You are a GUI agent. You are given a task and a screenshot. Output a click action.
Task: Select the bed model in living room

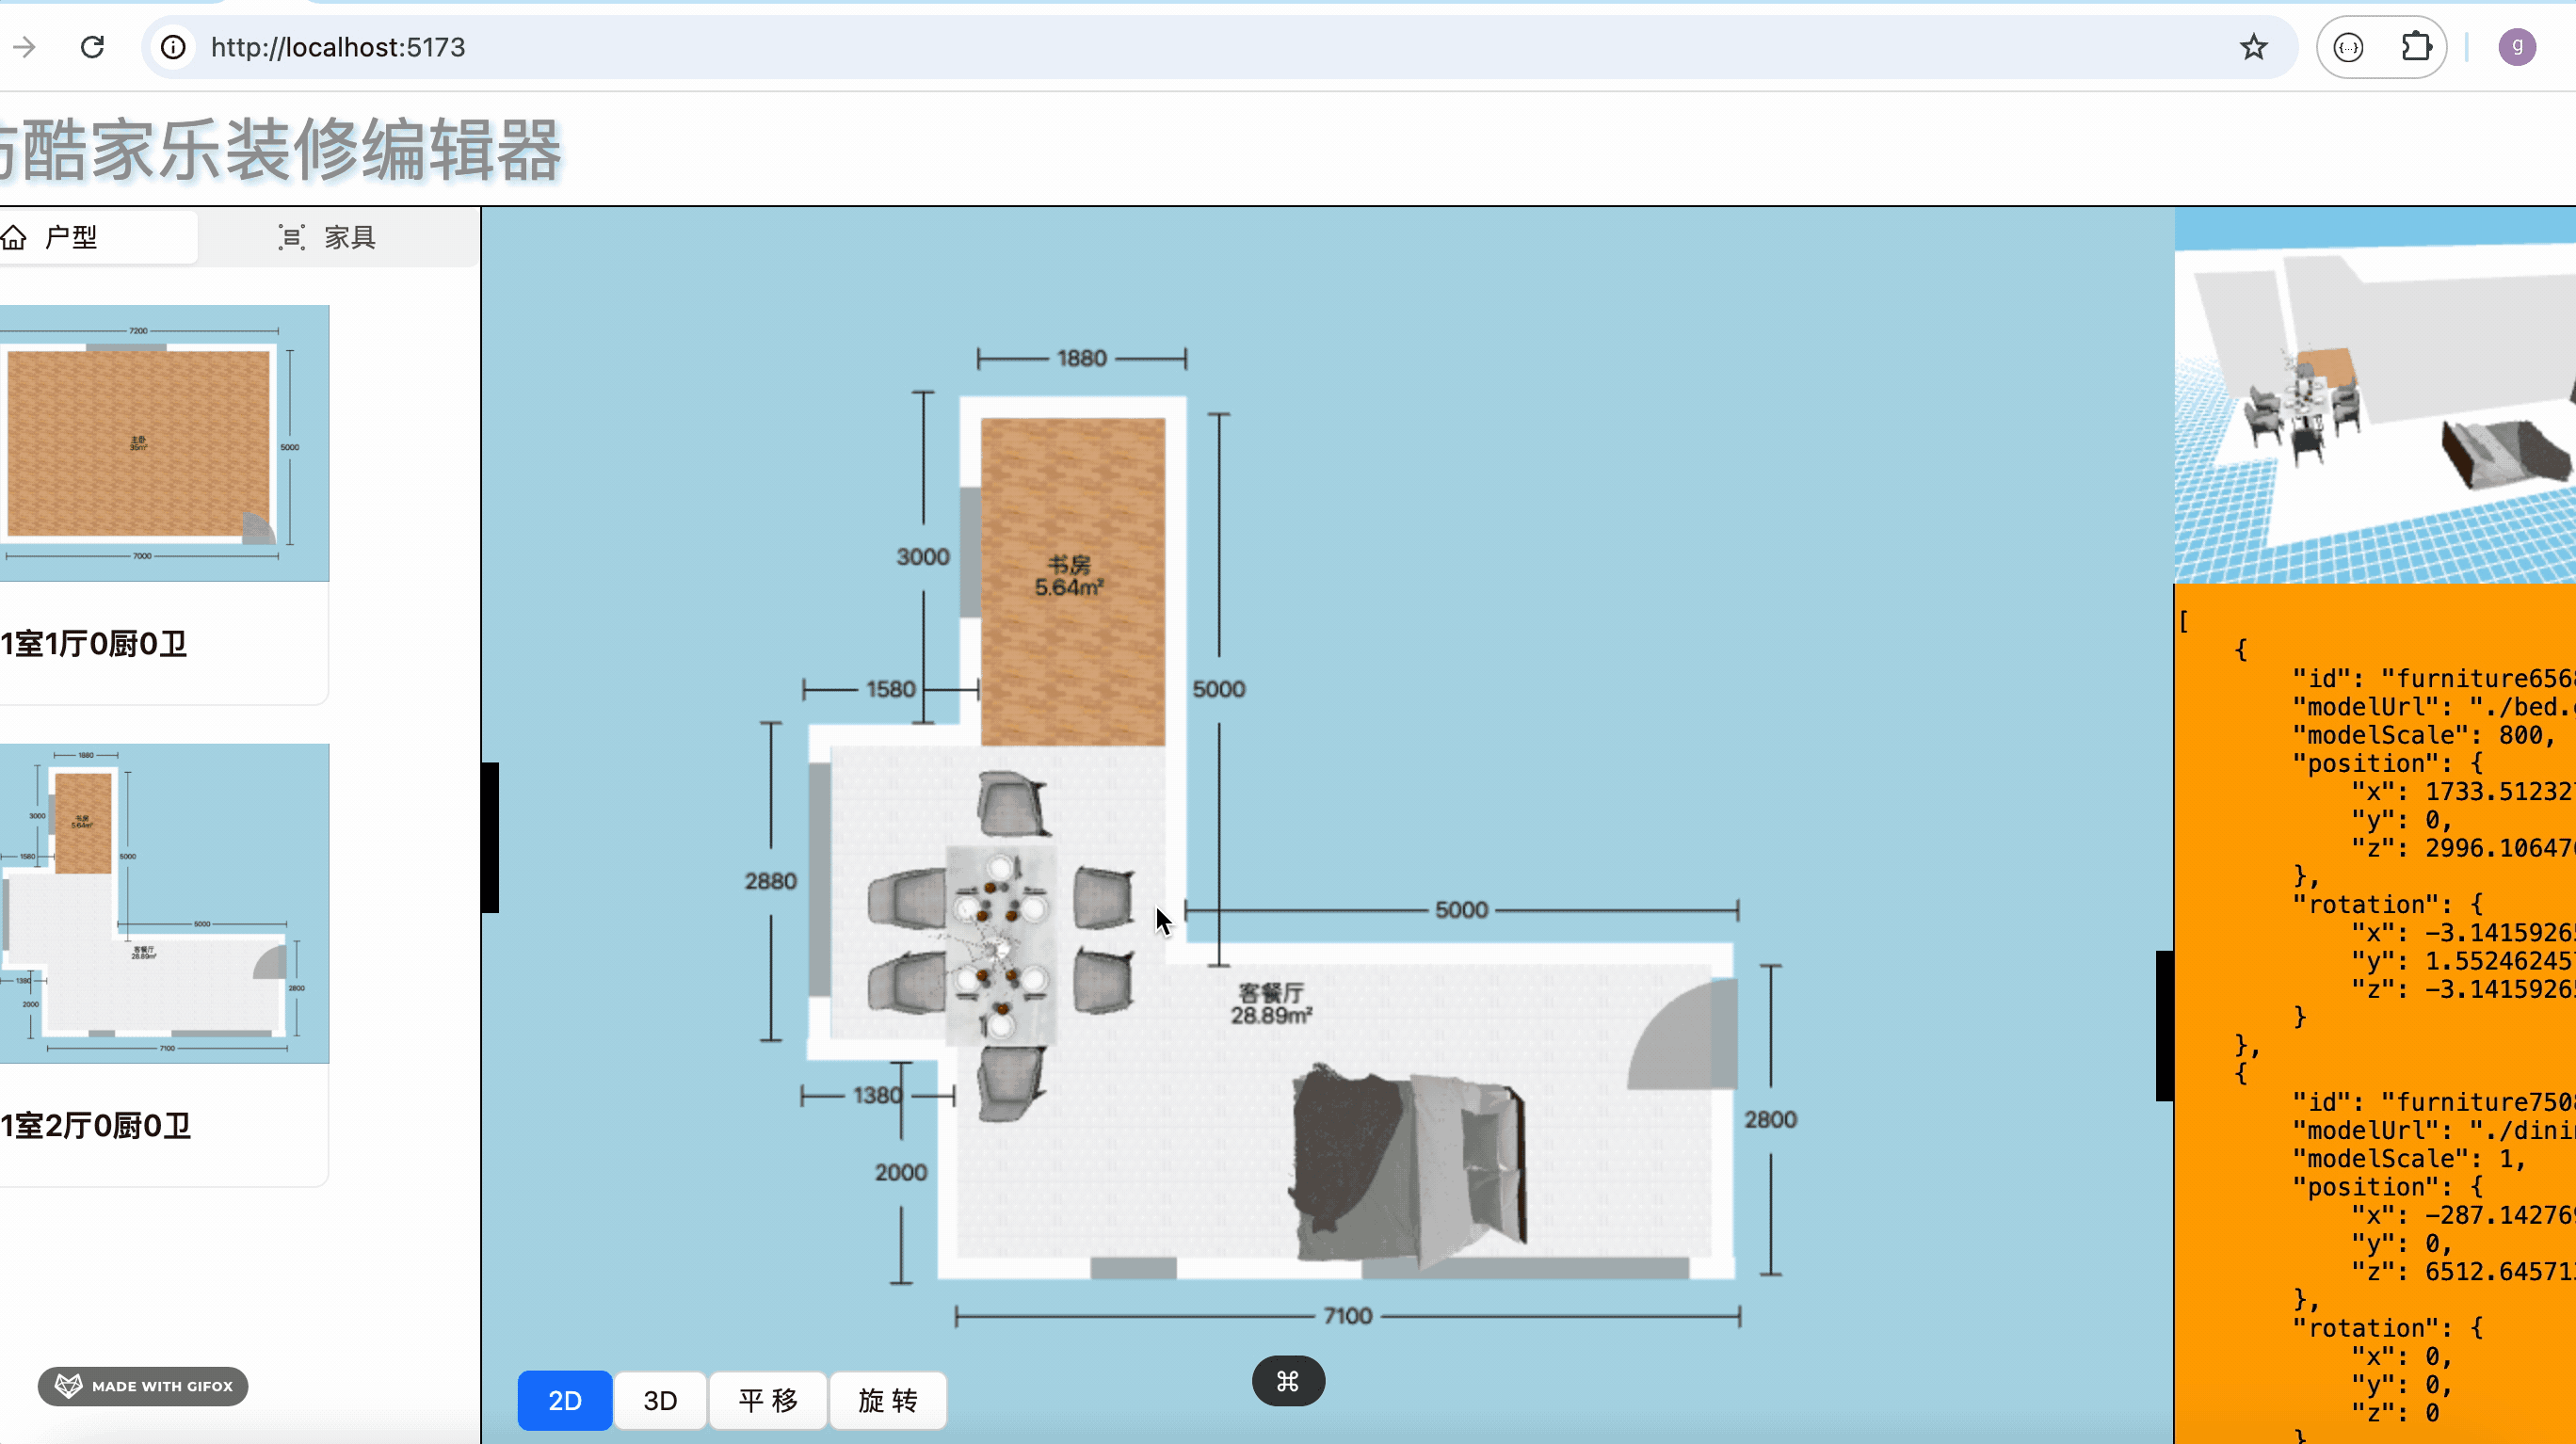(1410, 1165)
